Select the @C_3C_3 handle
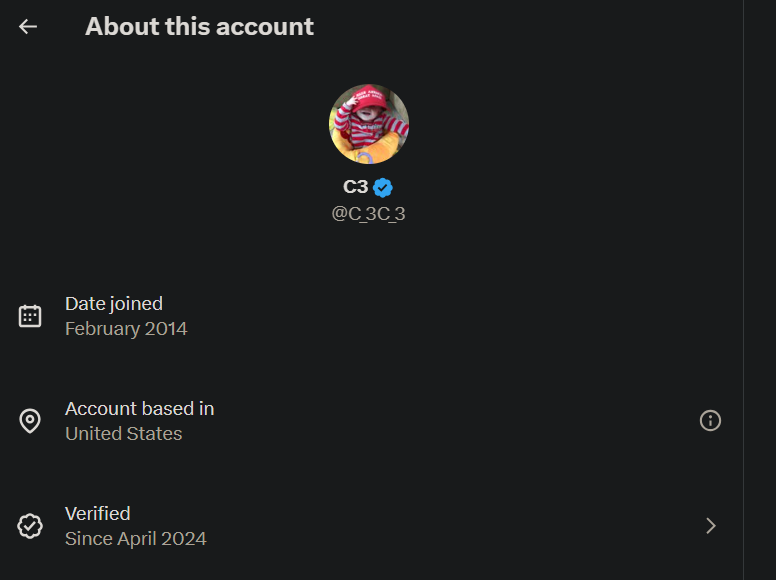 368,214
